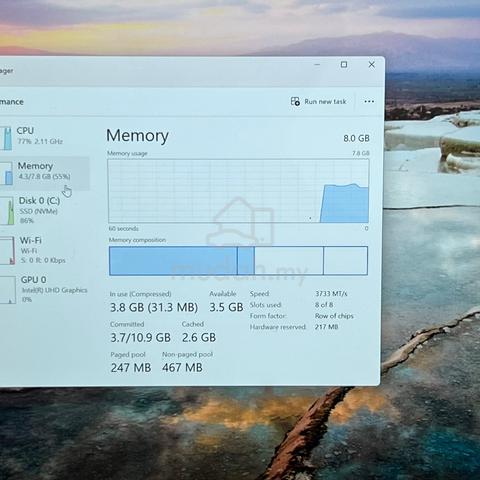The width and height of the screenshot is (480, 480).
Task: Close the Task Manager window
Action: [372, 64]
